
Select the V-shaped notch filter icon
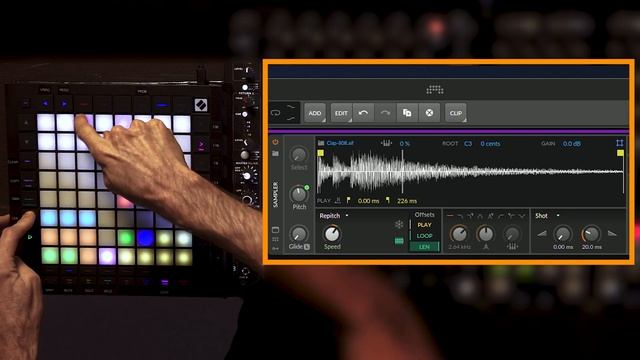tap(521, 216)
